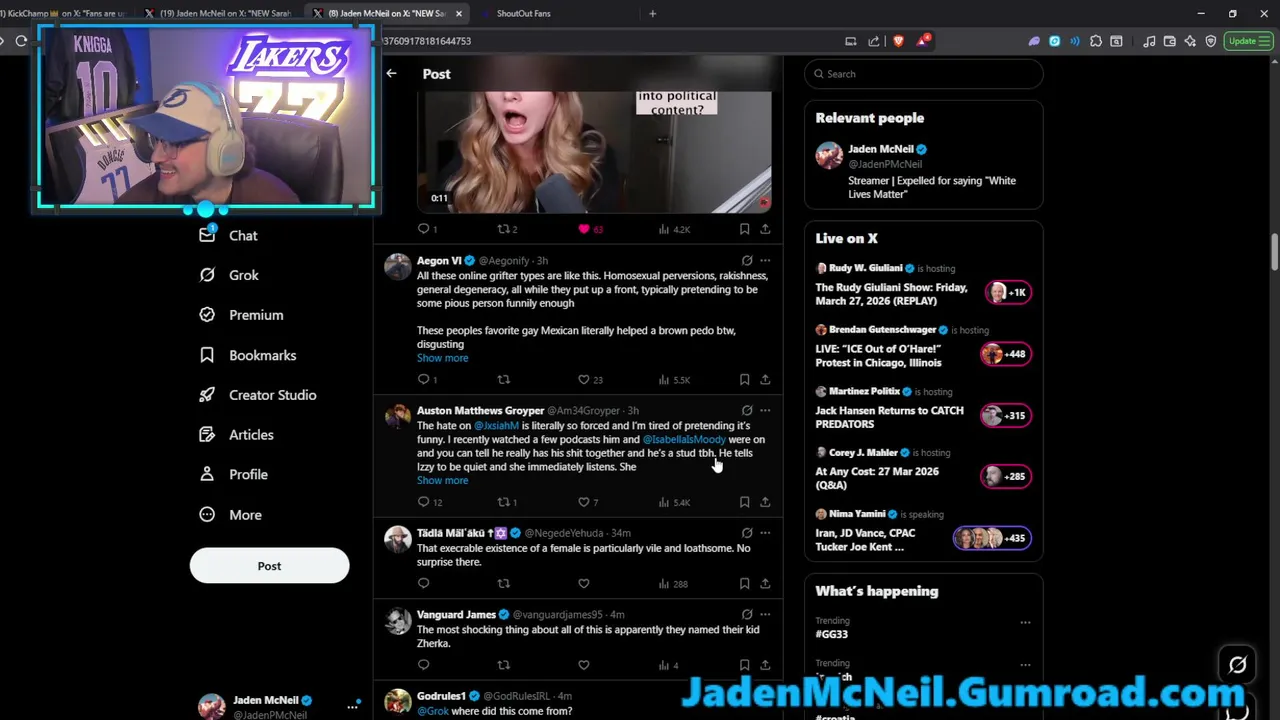Click the page vertical scrollbar

pyautogui.click(x=1274, y=250)
